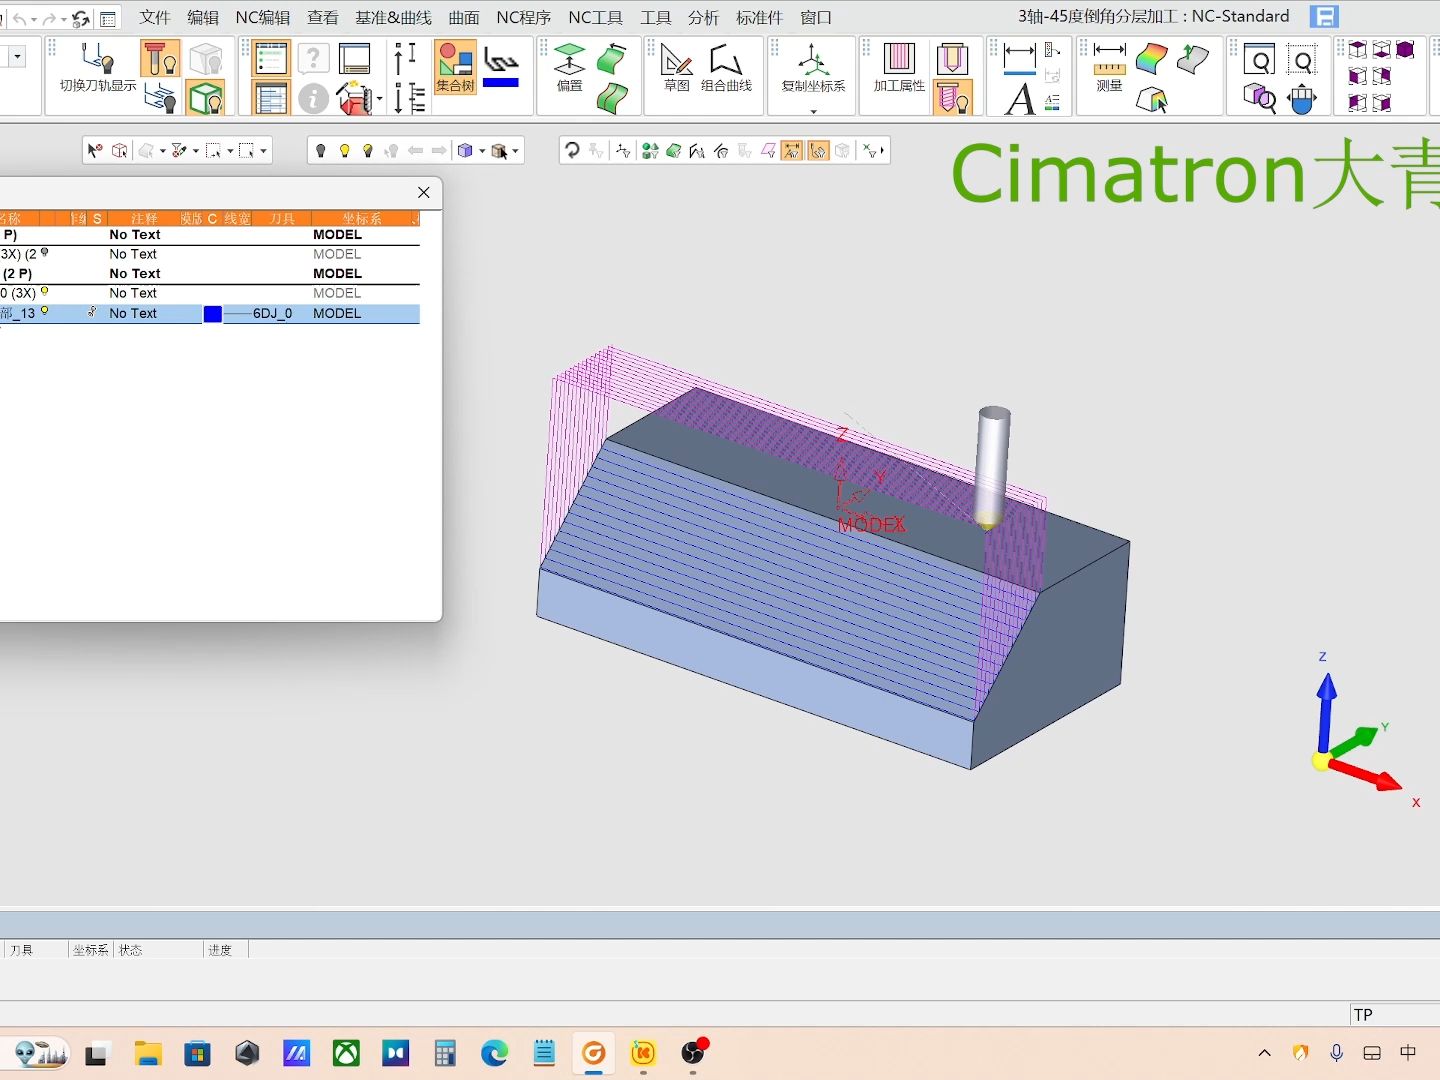Open the 基准&曲线 menu
The height and width of the screenshot is (1080, 1440).
tap(393, 17)
